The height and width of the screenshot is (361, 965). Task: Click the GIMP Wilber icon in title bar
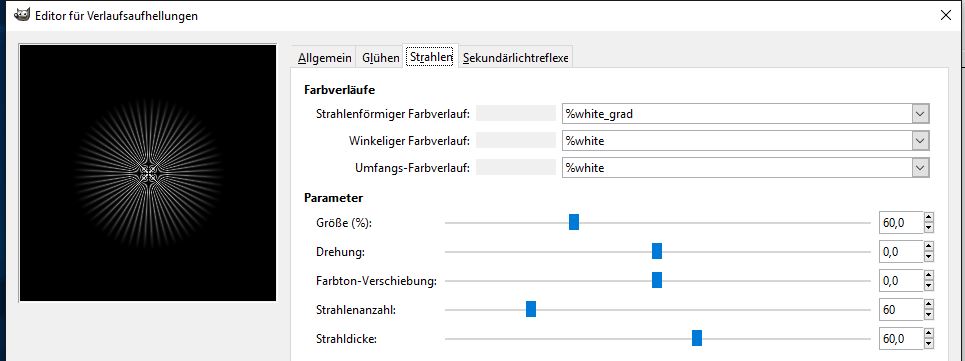pyautogui.click(x=22, y=15)
